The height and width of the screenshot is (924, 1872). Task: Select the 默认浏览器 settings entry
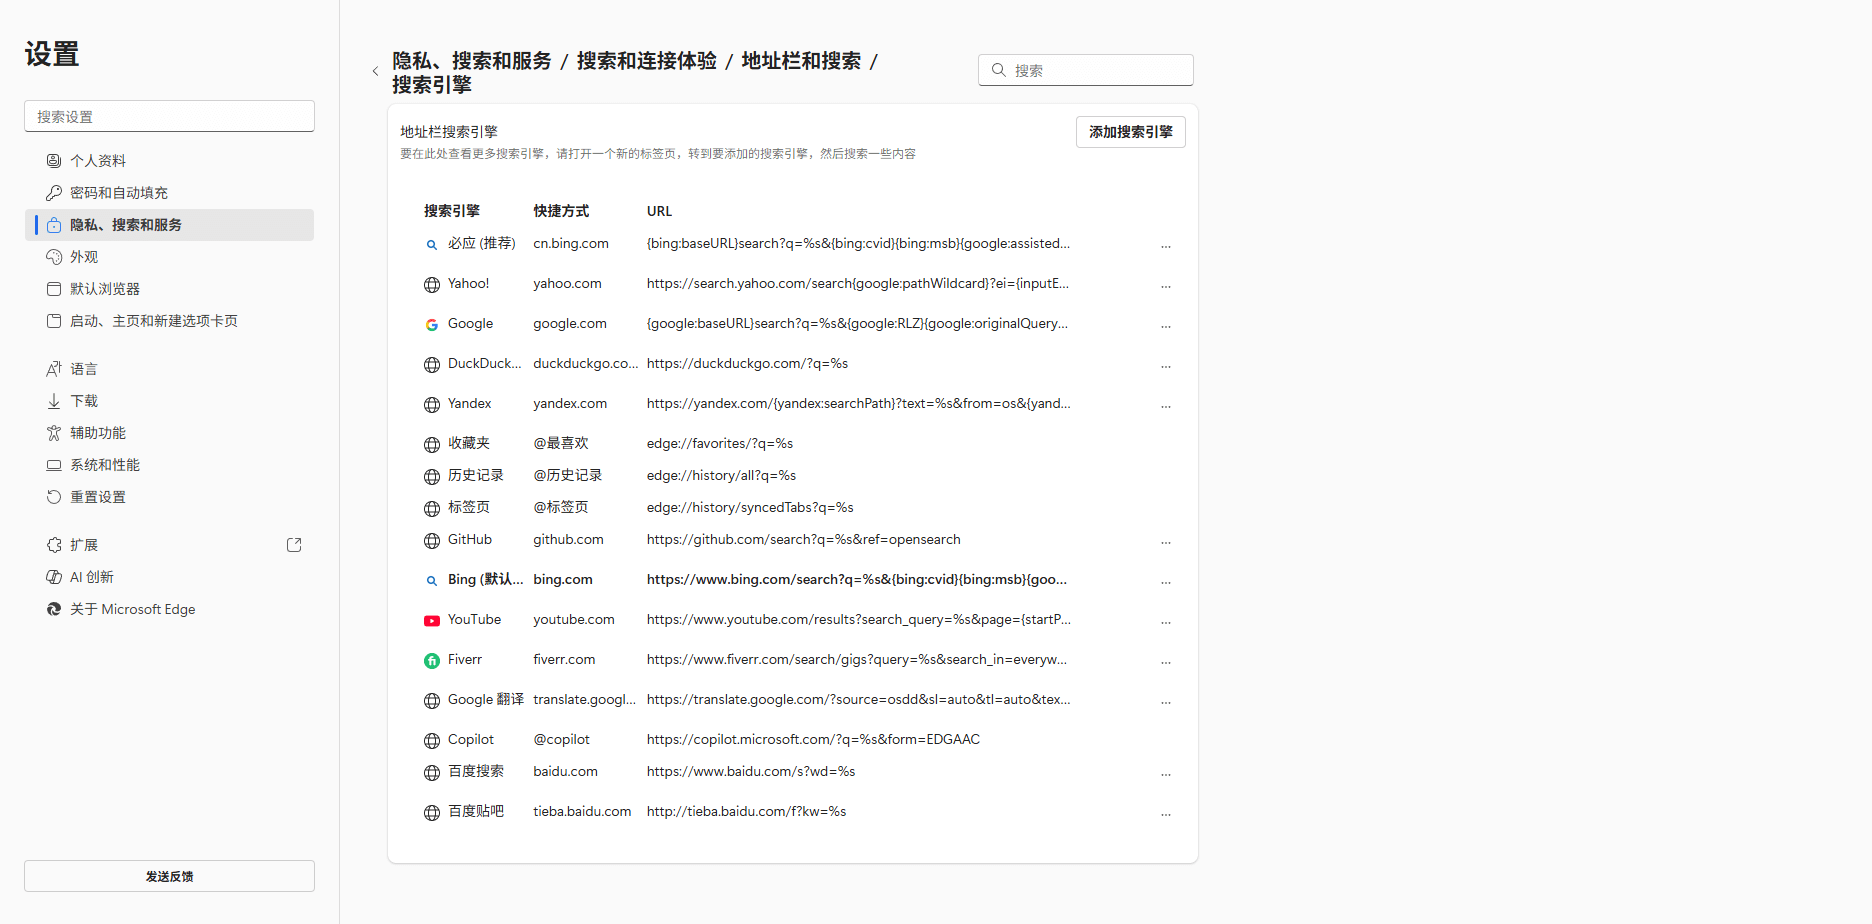pyautogui.click(x=106, y=288)
